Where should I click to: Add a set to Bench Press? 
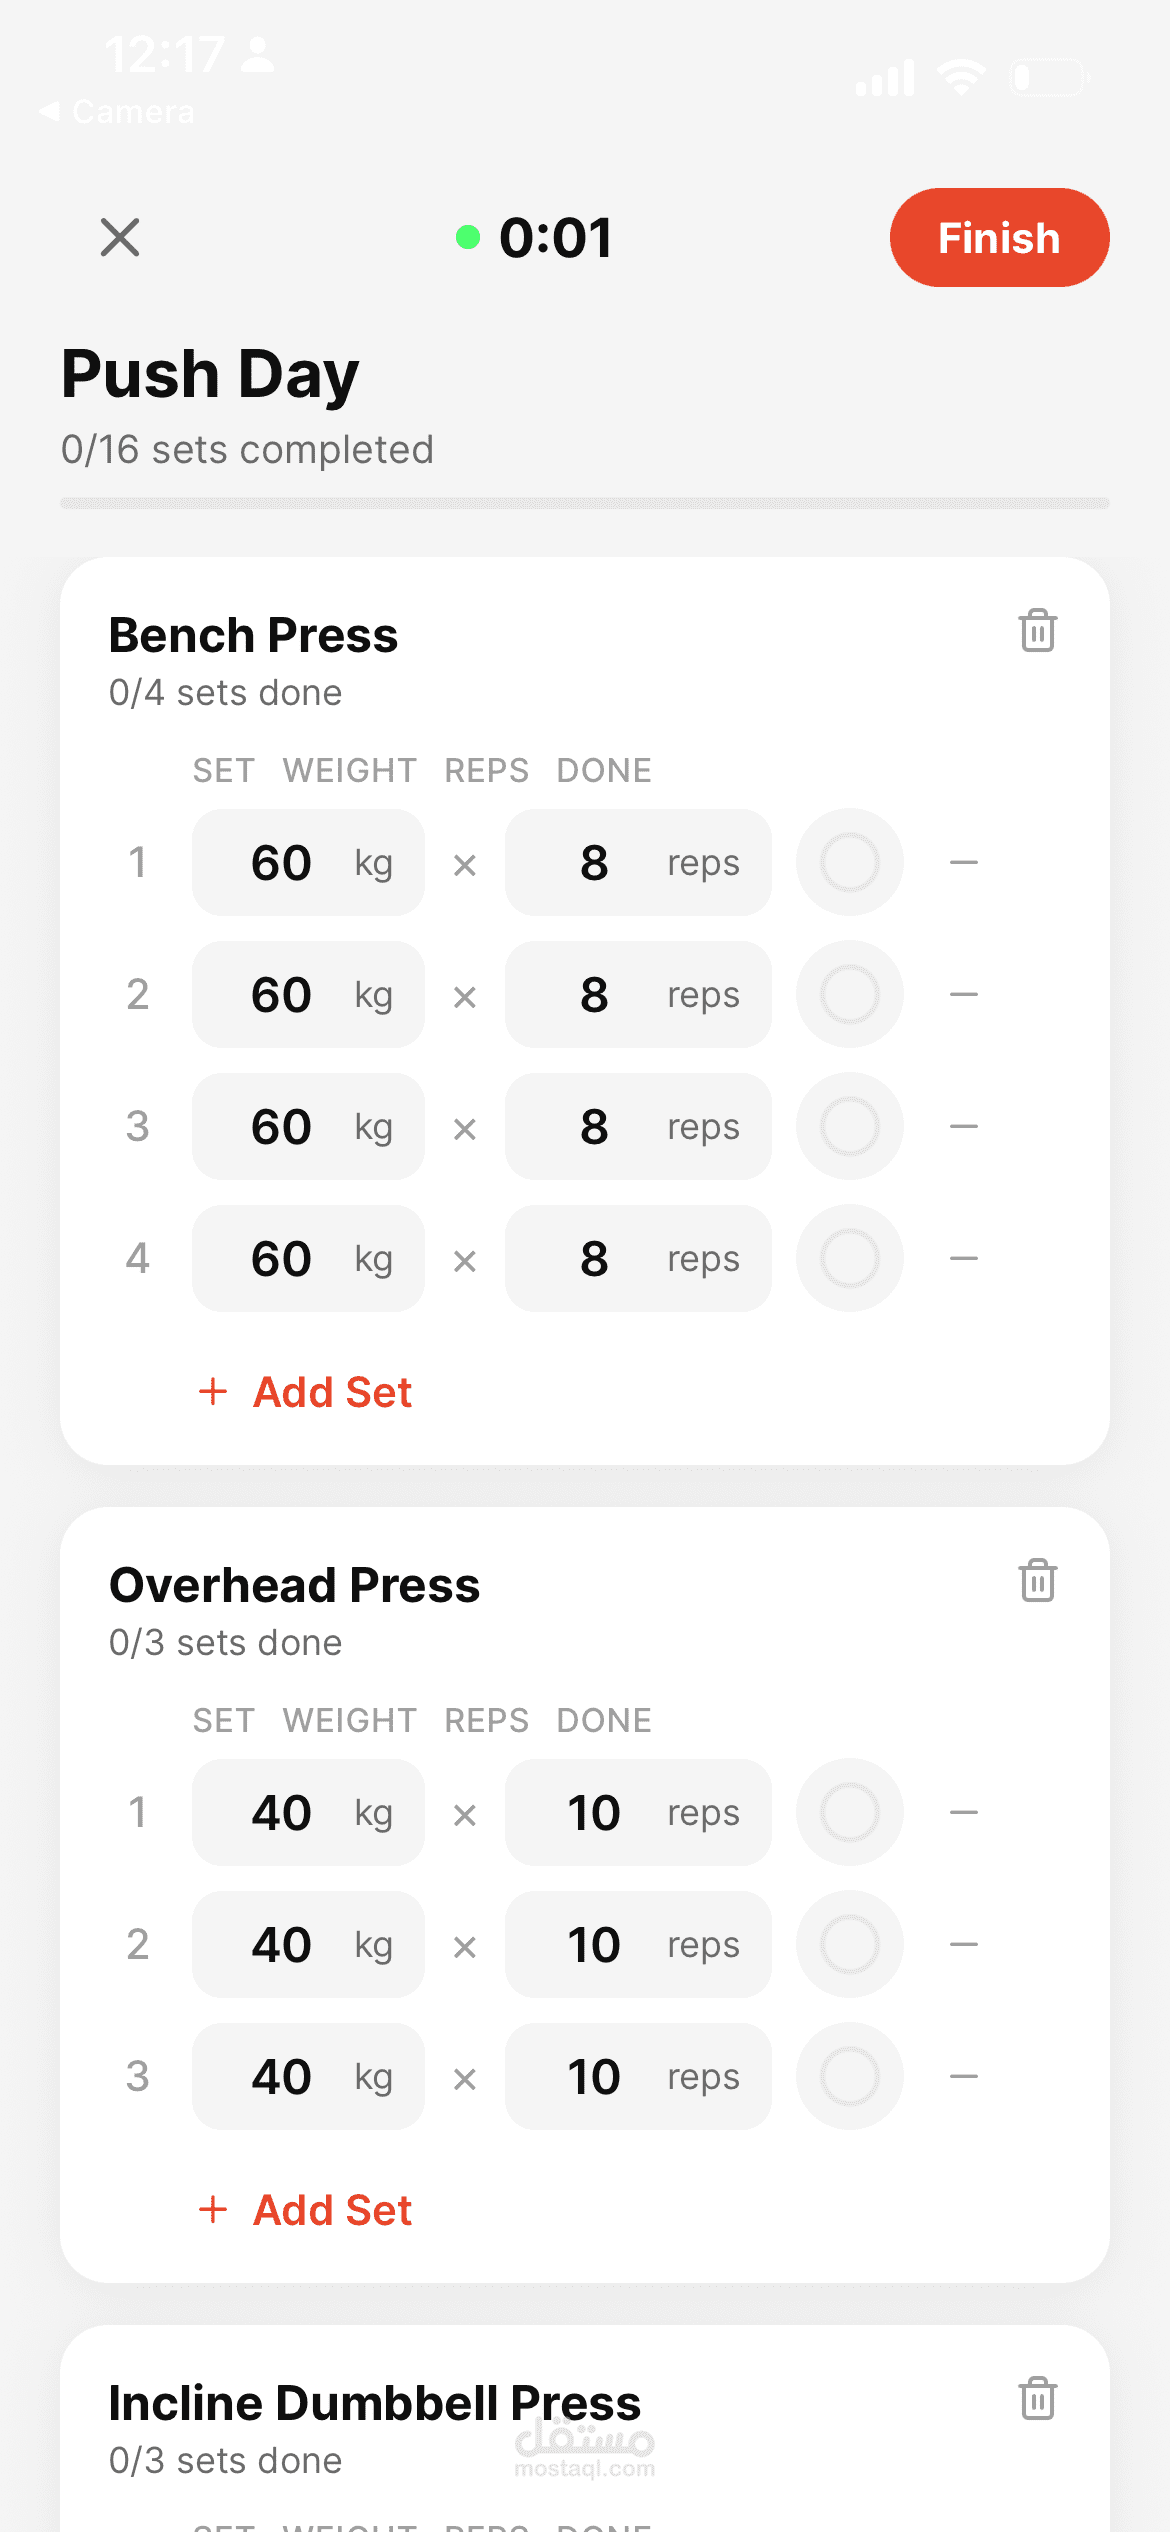306,1392
